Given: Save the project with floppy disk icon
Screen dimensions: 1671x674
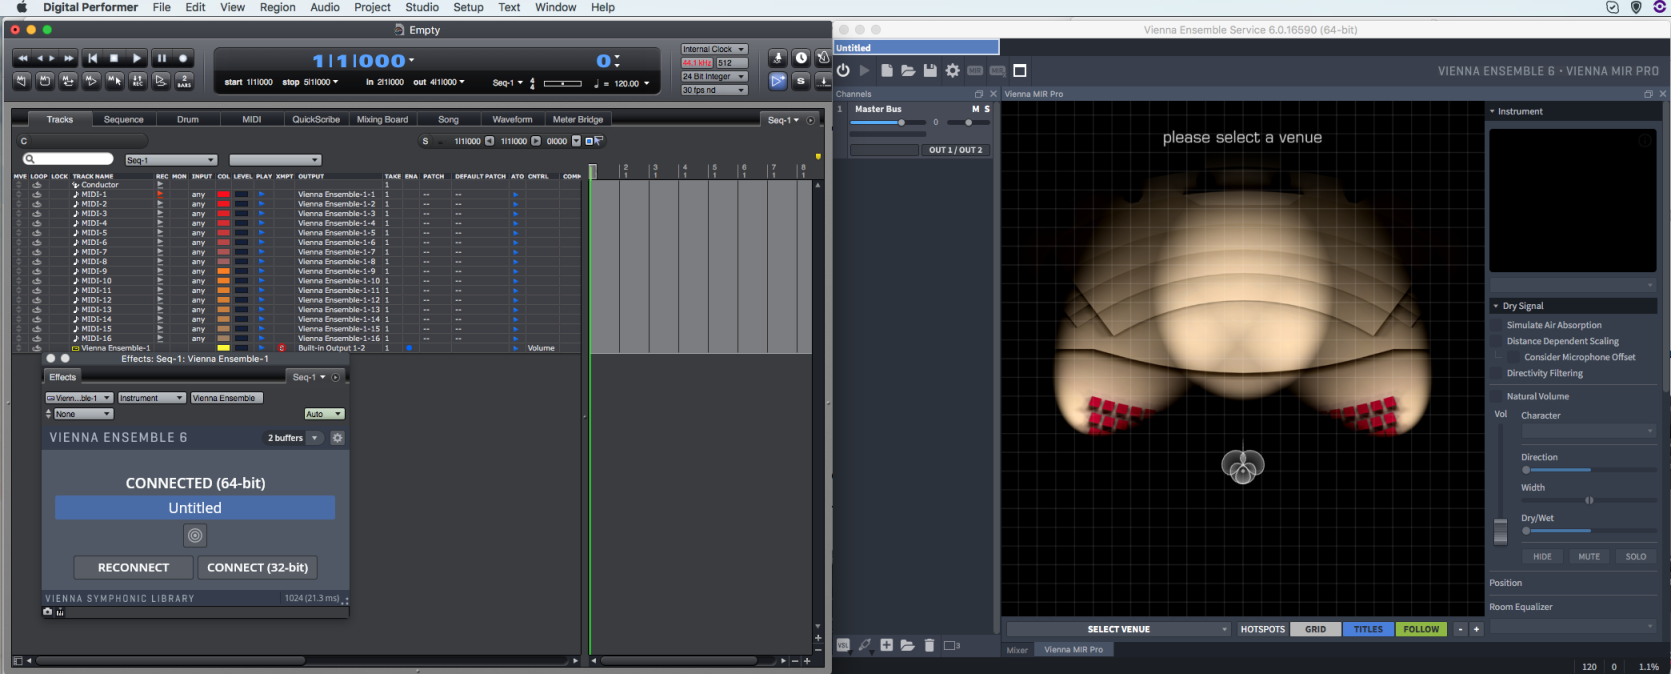Looking at the screenshot, I should [x=930, y=70].
